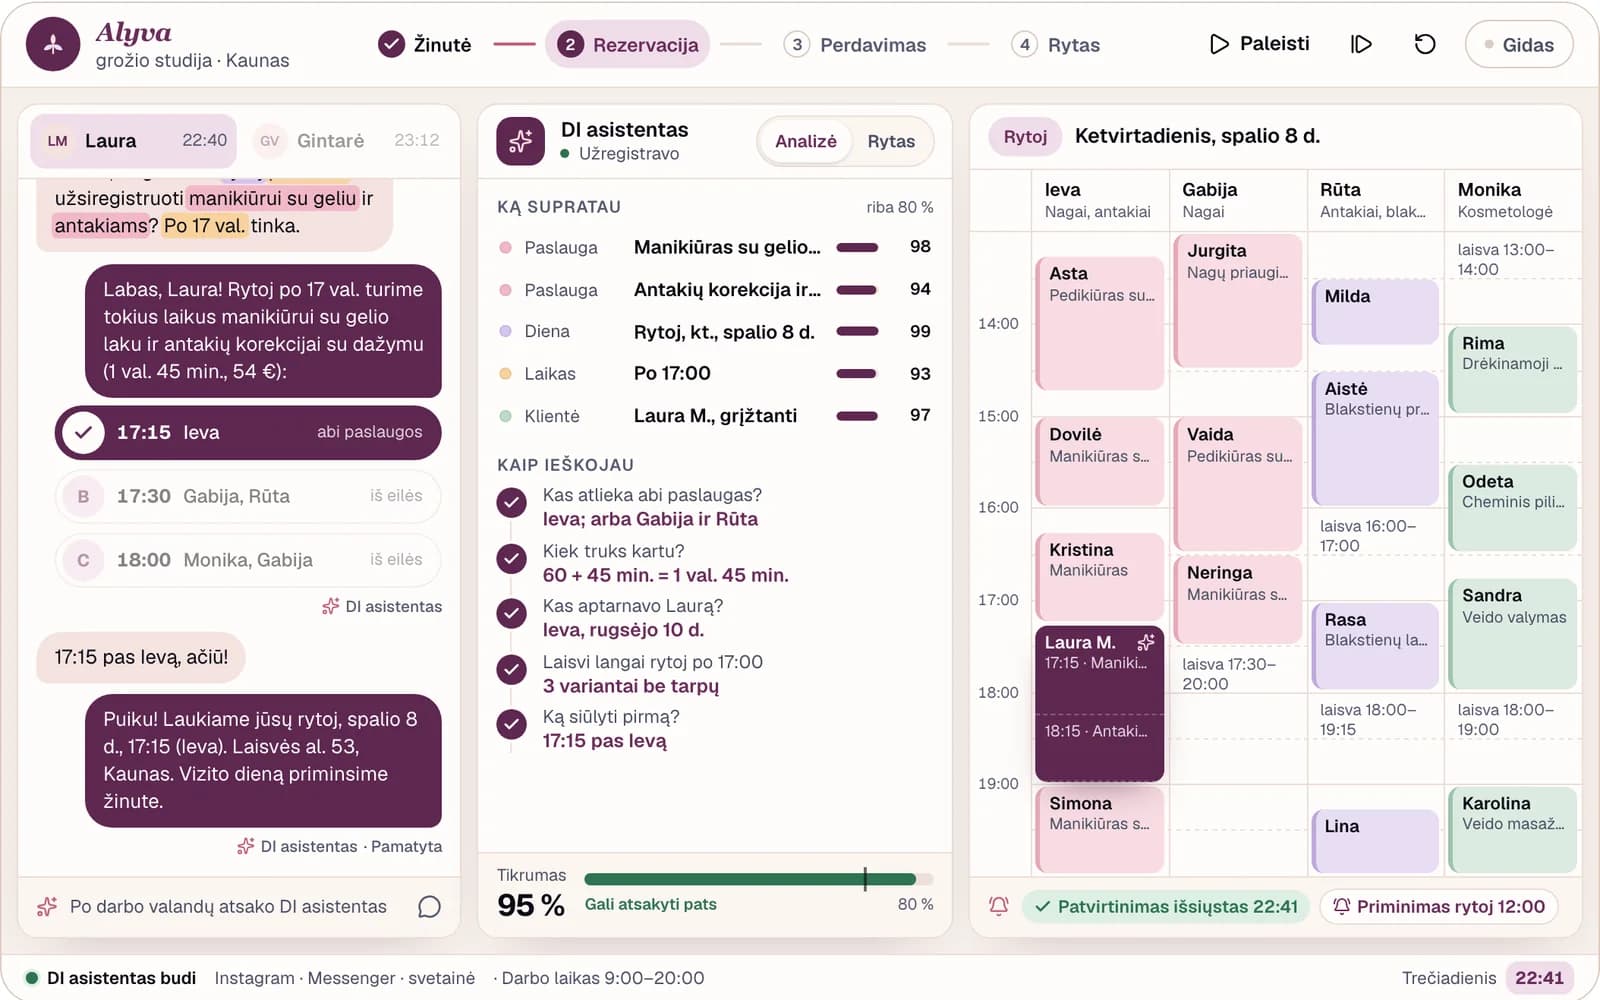The image size is (1600, 1000).
Task: Select the 17:15 Ieva time slot option
Action: 248,432
